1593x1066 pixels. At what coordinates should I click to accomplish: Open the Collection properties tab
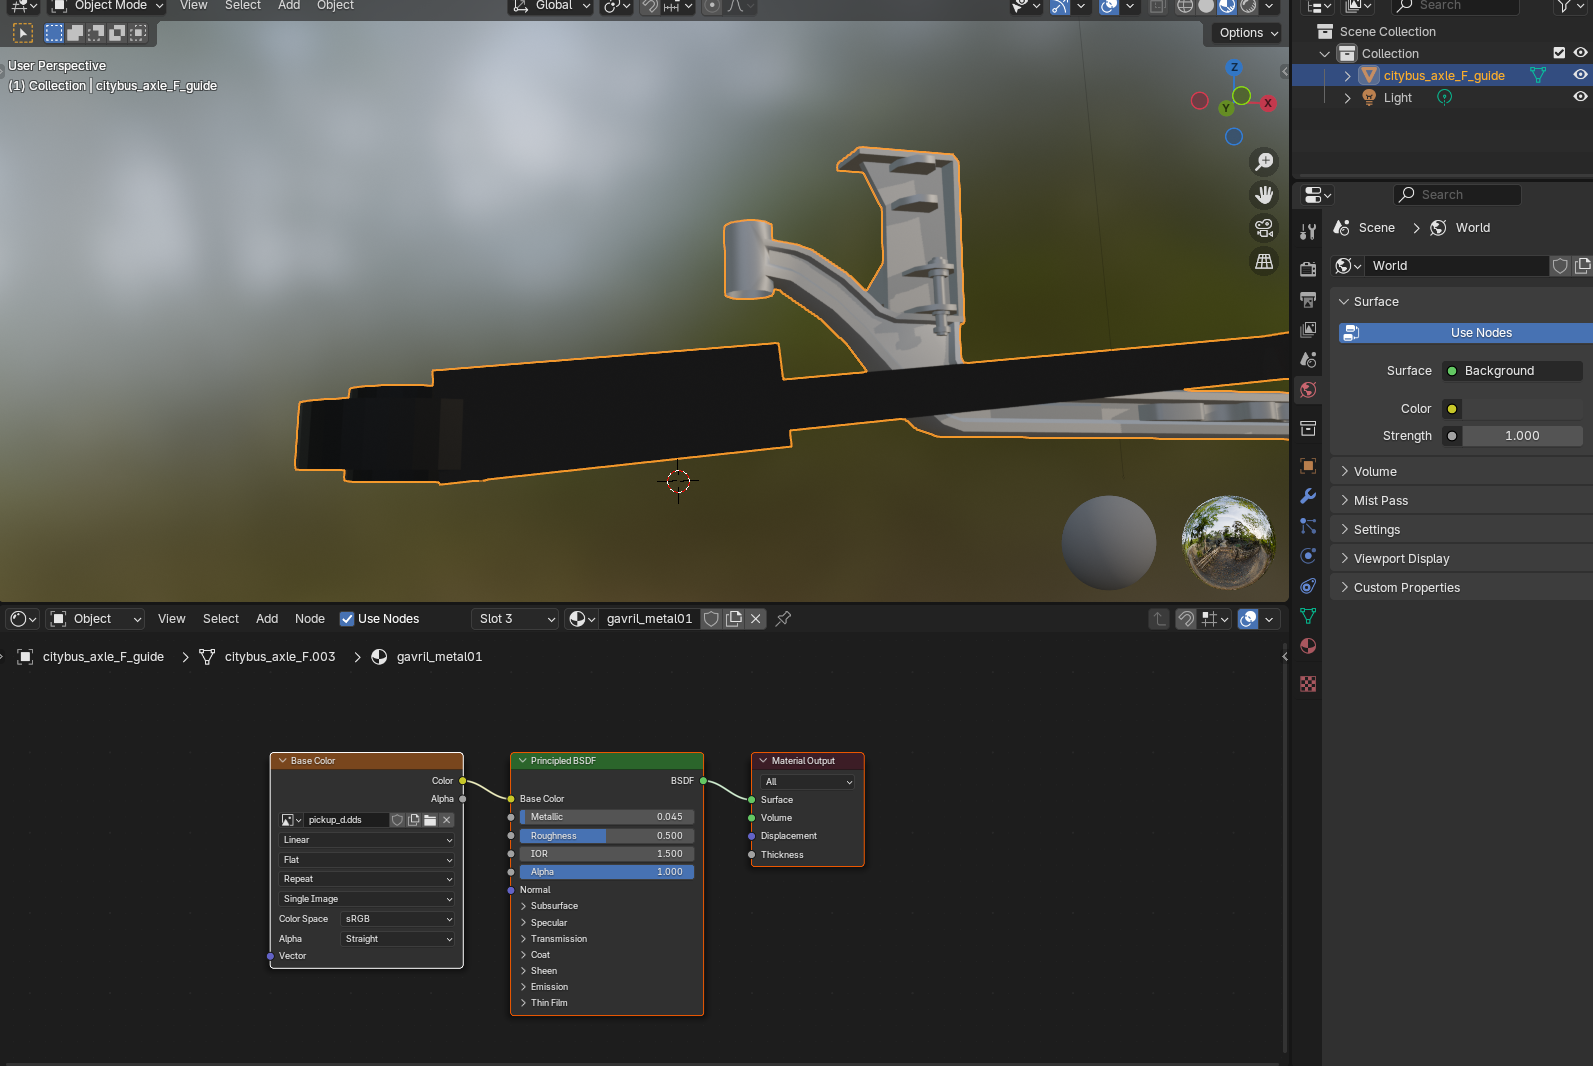click(x=1308, y=428)
